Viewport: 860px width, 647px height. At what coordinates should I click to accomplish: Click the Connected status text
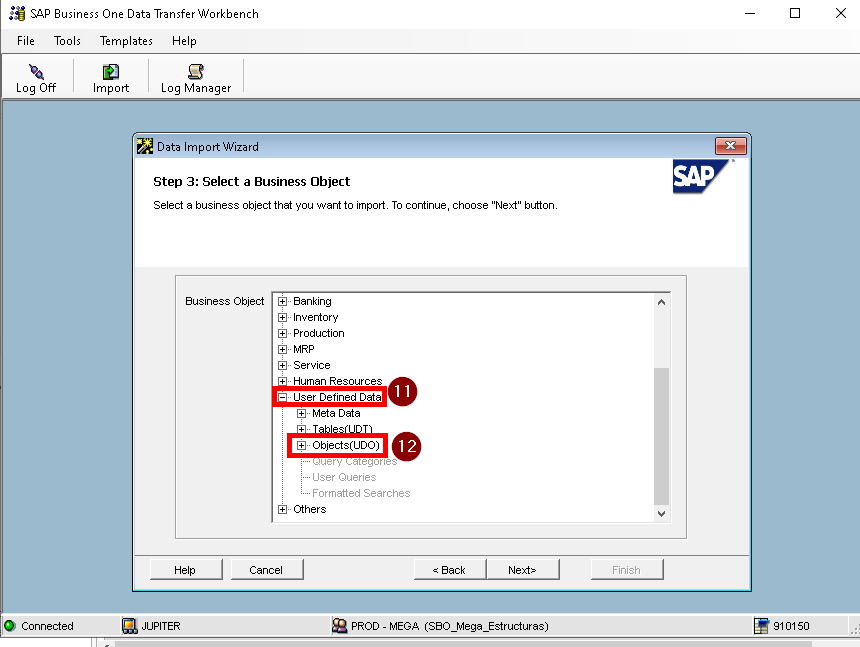(47, 626)
